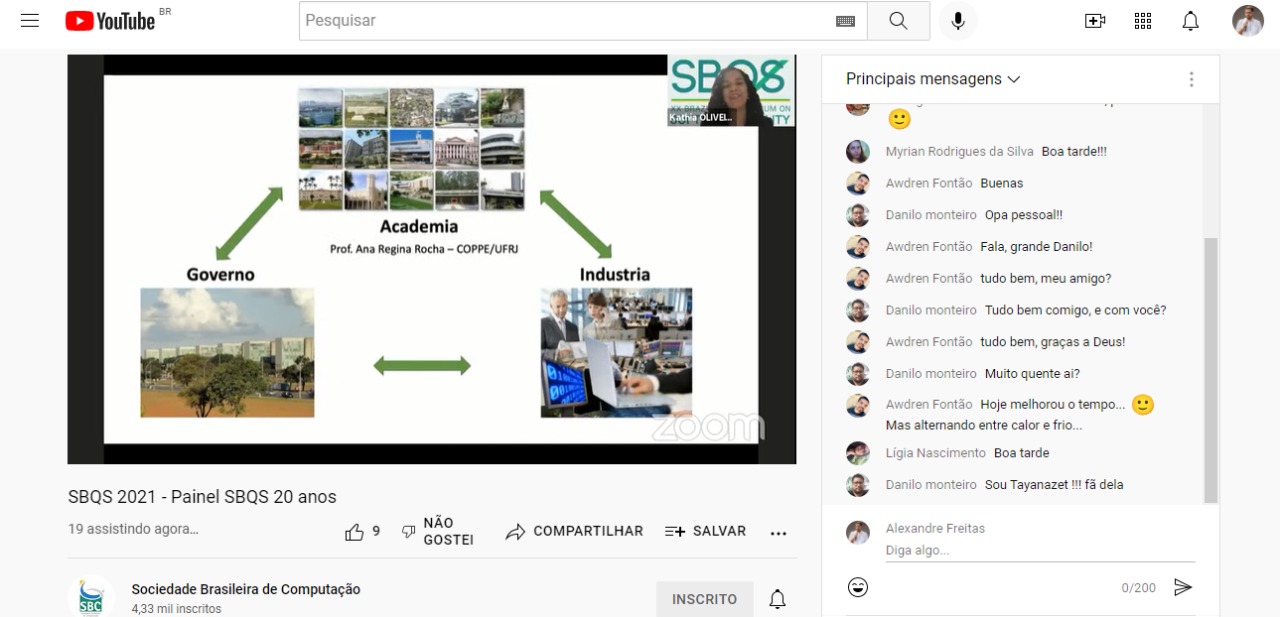Viewport: 1280px width, 617px height.
Task: Open the account avatar menu
Action: (1247, 21)
